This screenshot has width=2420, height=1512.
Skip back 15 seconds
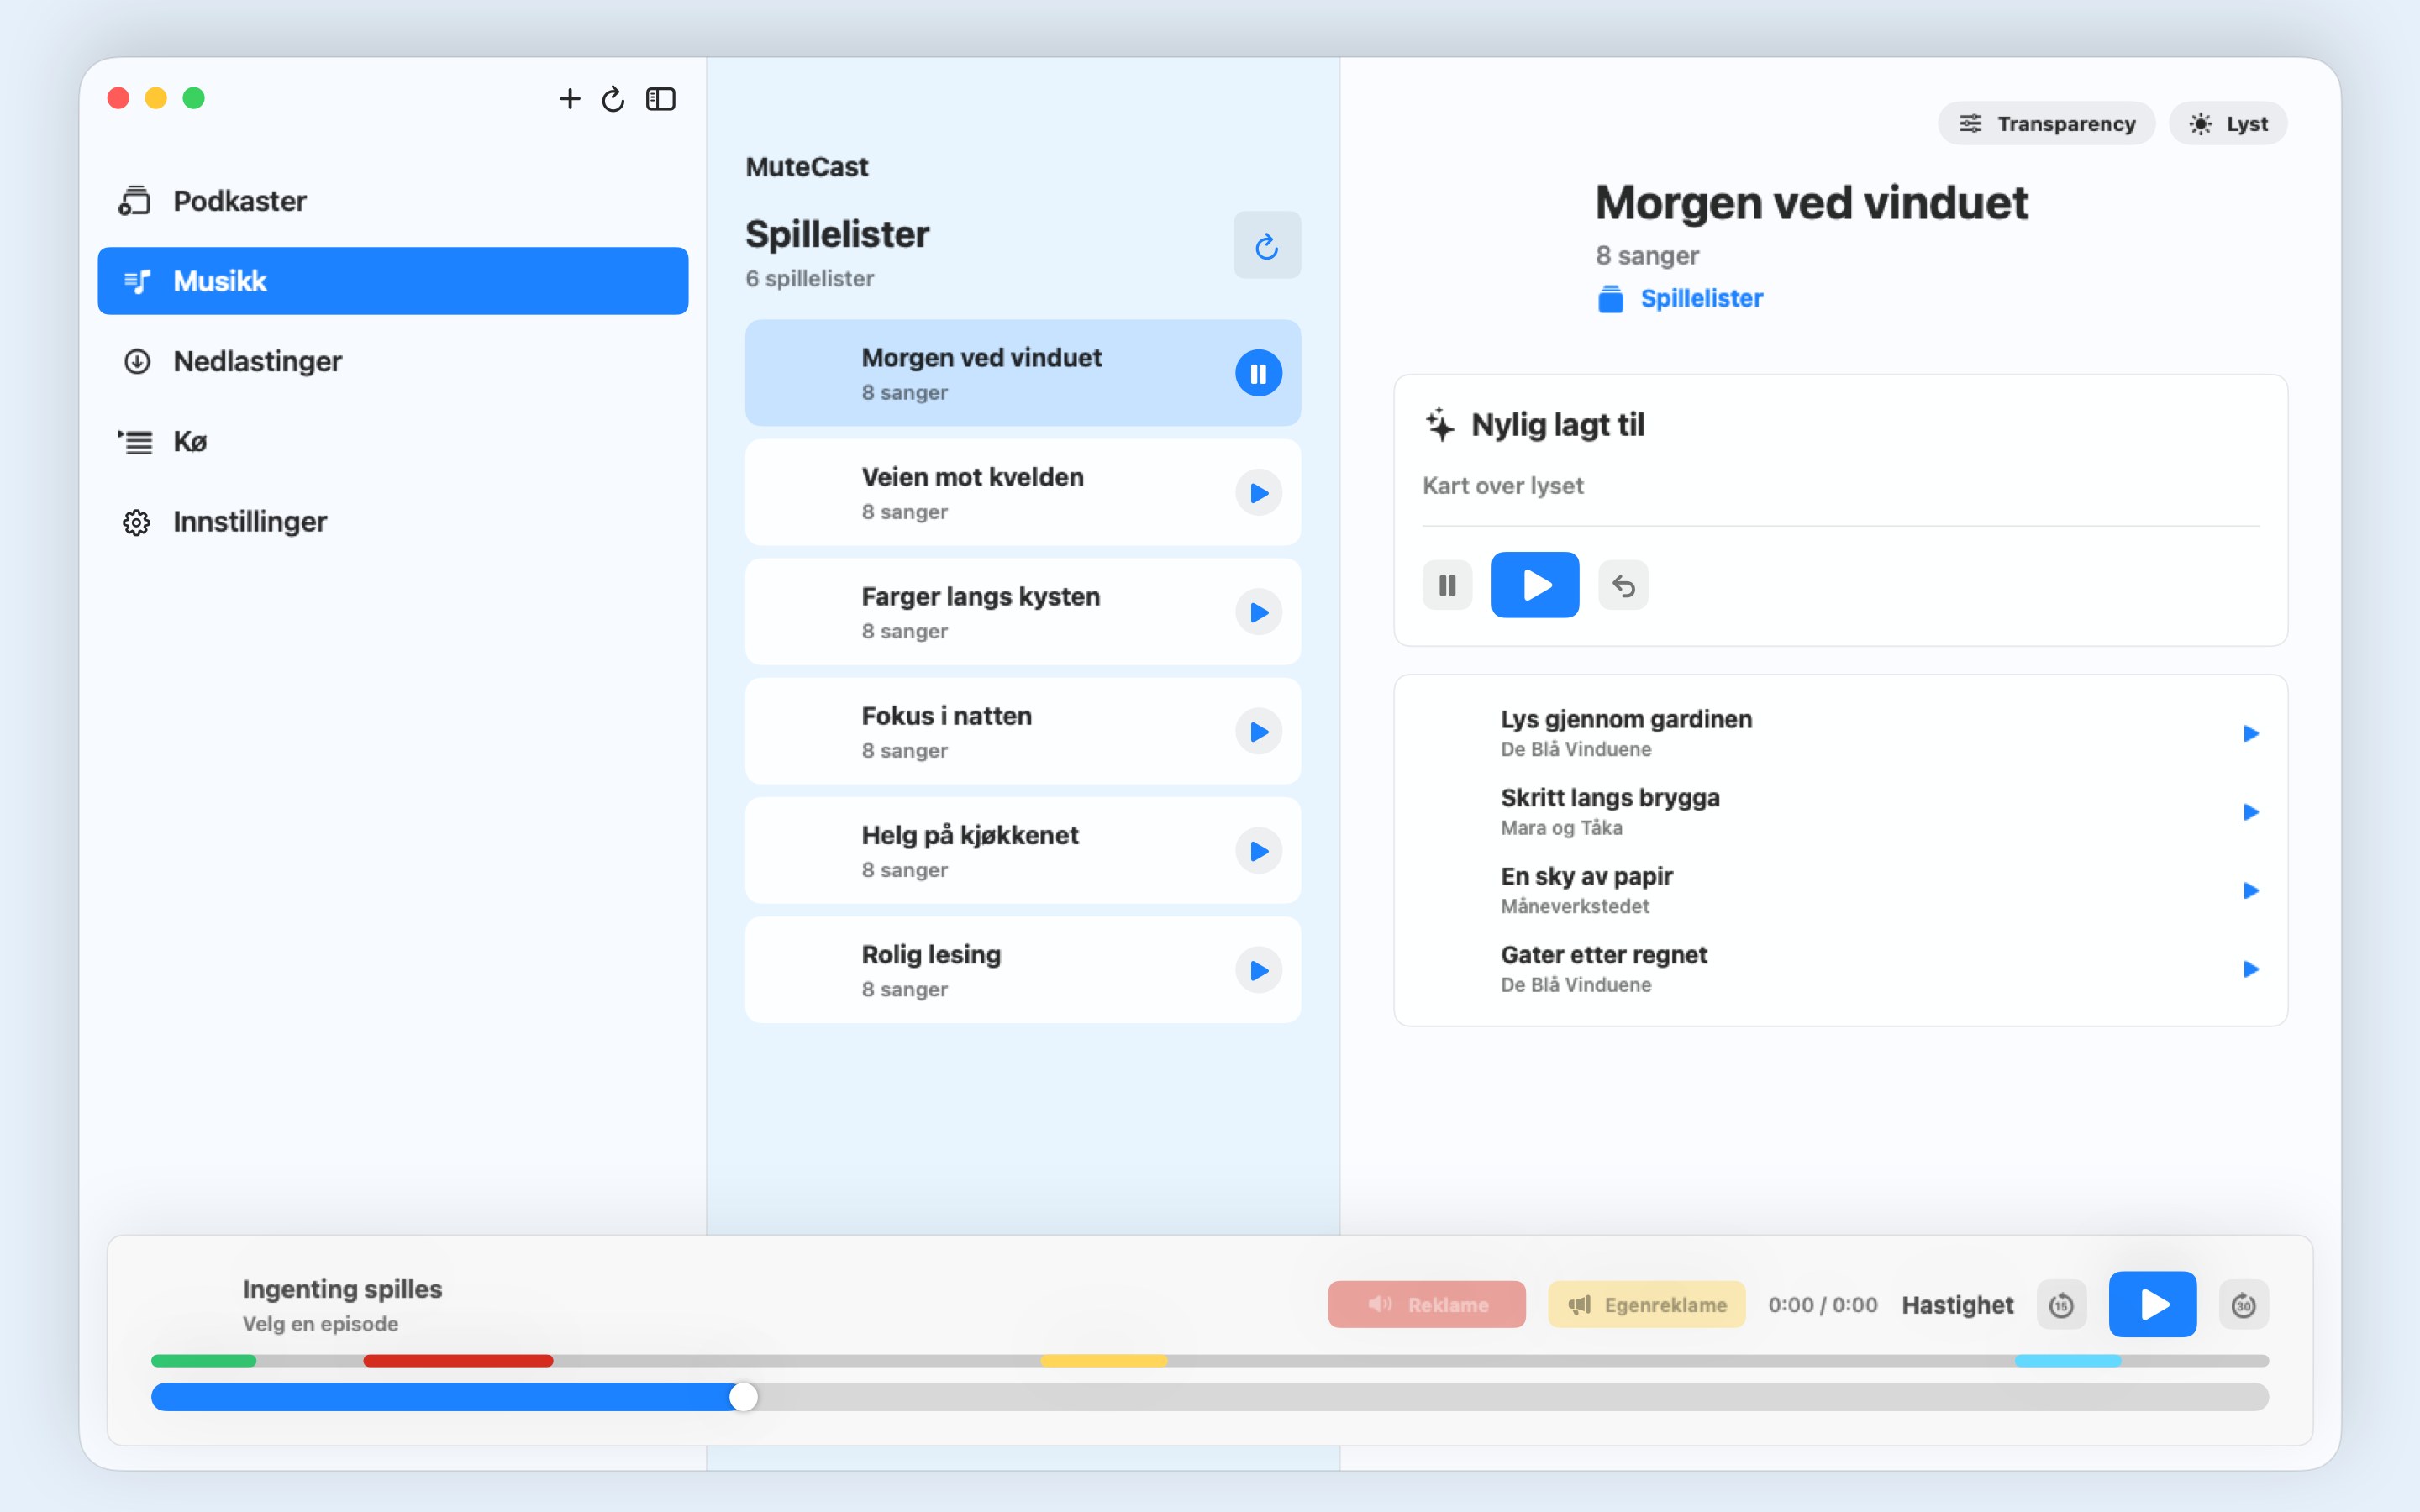(x=2061, y=1305)
